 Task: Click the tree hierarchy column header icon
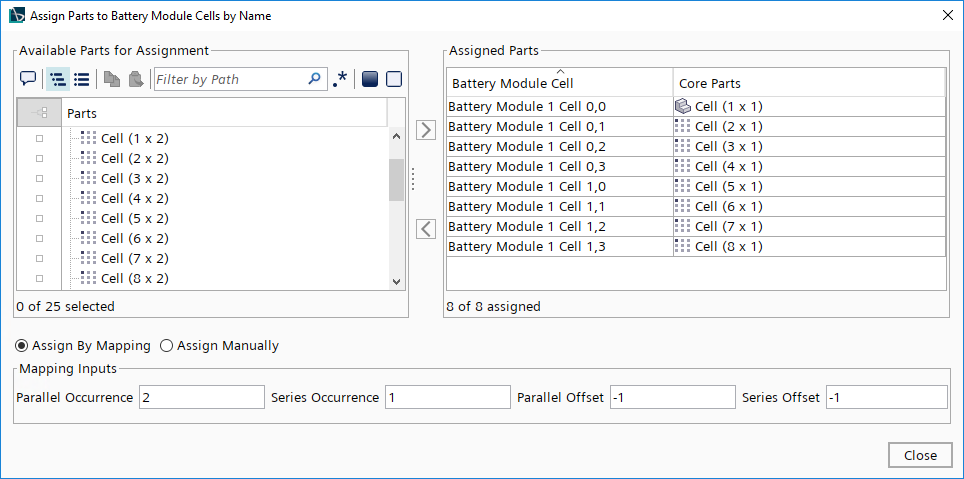tap(40, 113)
